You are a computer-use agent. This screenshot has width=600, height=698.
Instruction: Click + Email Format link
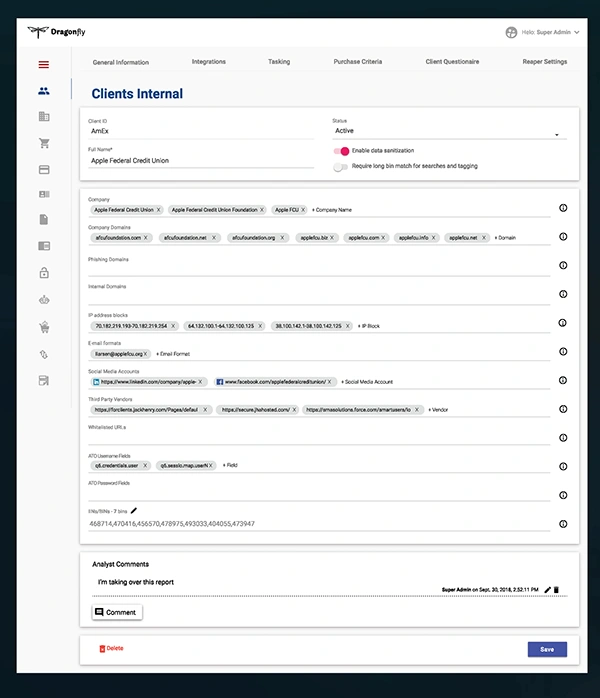173,354
